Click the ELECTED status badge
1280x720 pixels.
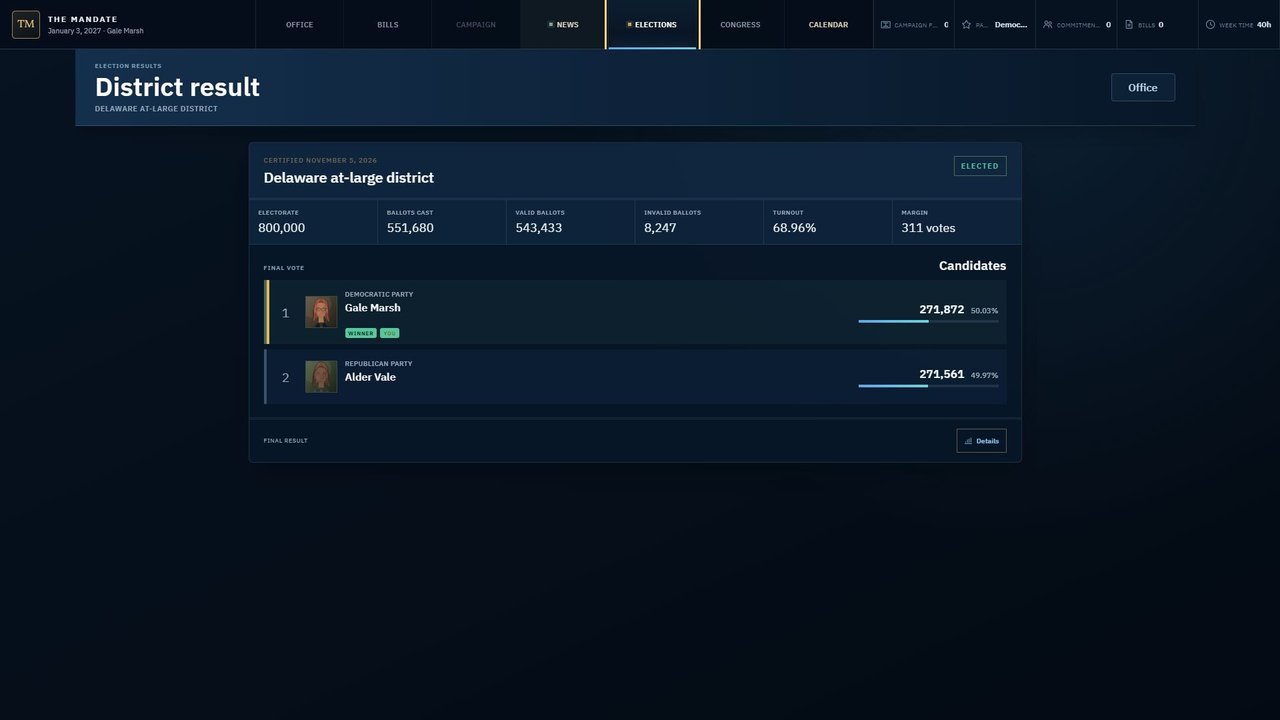pyautogui.click(x=980, y=166)
